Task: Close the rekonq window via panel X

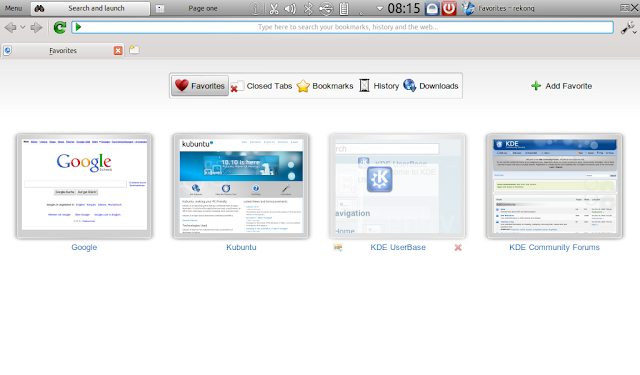Action: tap(635, 8)
